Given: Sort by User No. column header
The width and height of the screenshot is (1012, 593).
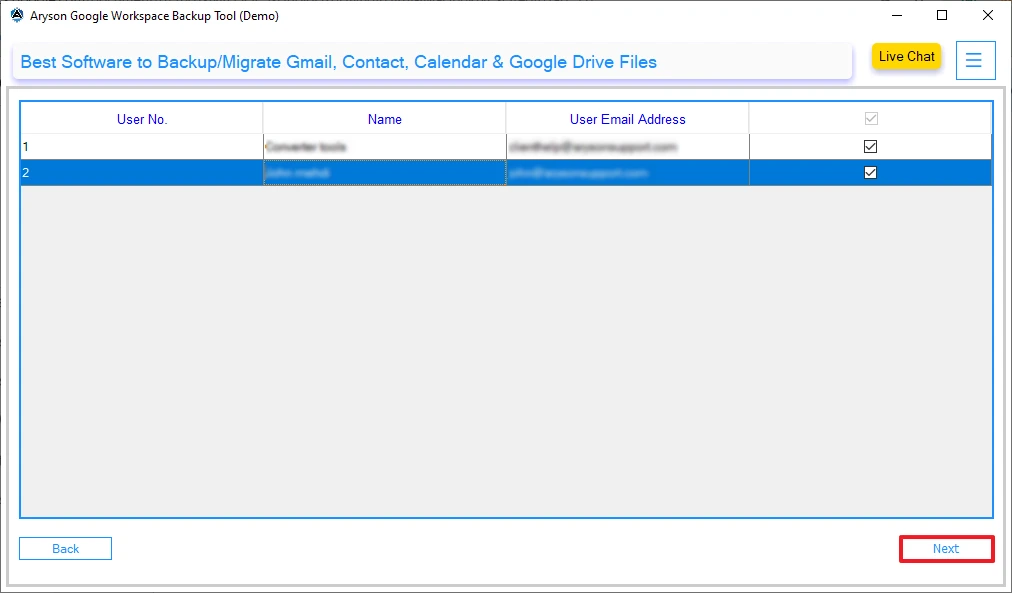Looking at the screenshot, I should (x=142, y=119).
